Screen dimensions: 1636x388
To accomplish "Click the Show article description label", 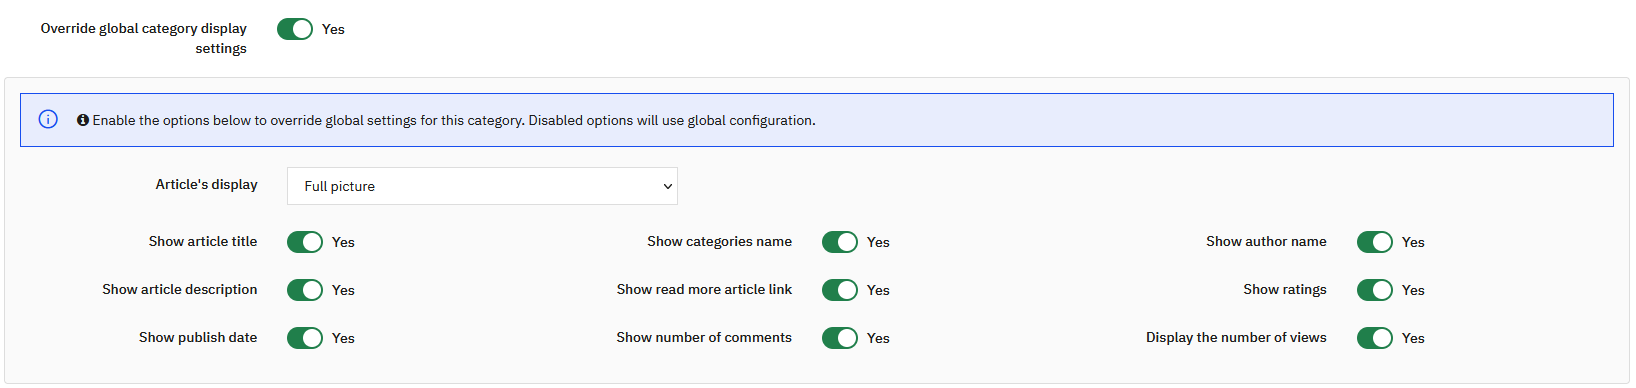I will tap(180, 289).
